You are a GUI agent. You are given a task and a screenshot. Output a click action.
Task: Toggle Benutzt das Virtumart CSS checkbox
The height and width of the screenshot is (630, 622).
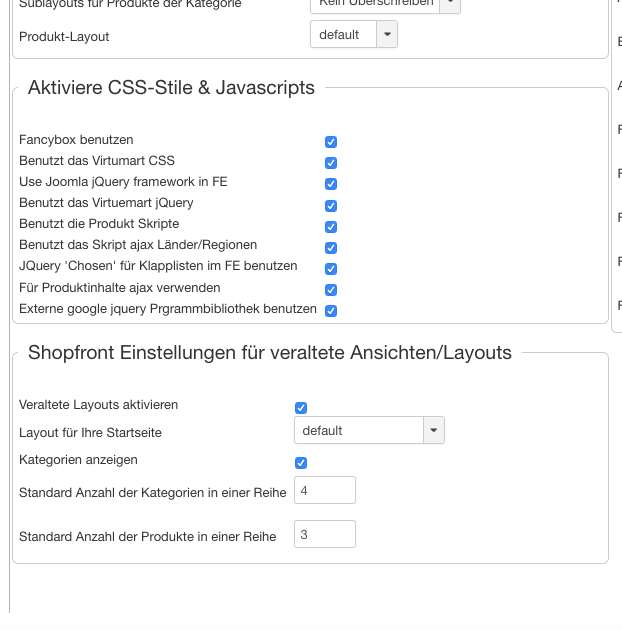pos(331,163)
